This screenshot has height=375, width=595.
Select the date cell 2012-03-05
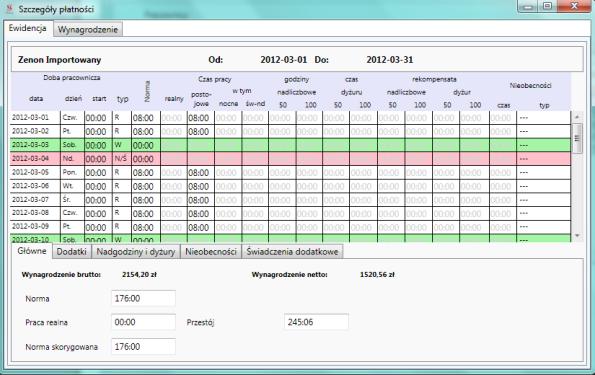35,172
